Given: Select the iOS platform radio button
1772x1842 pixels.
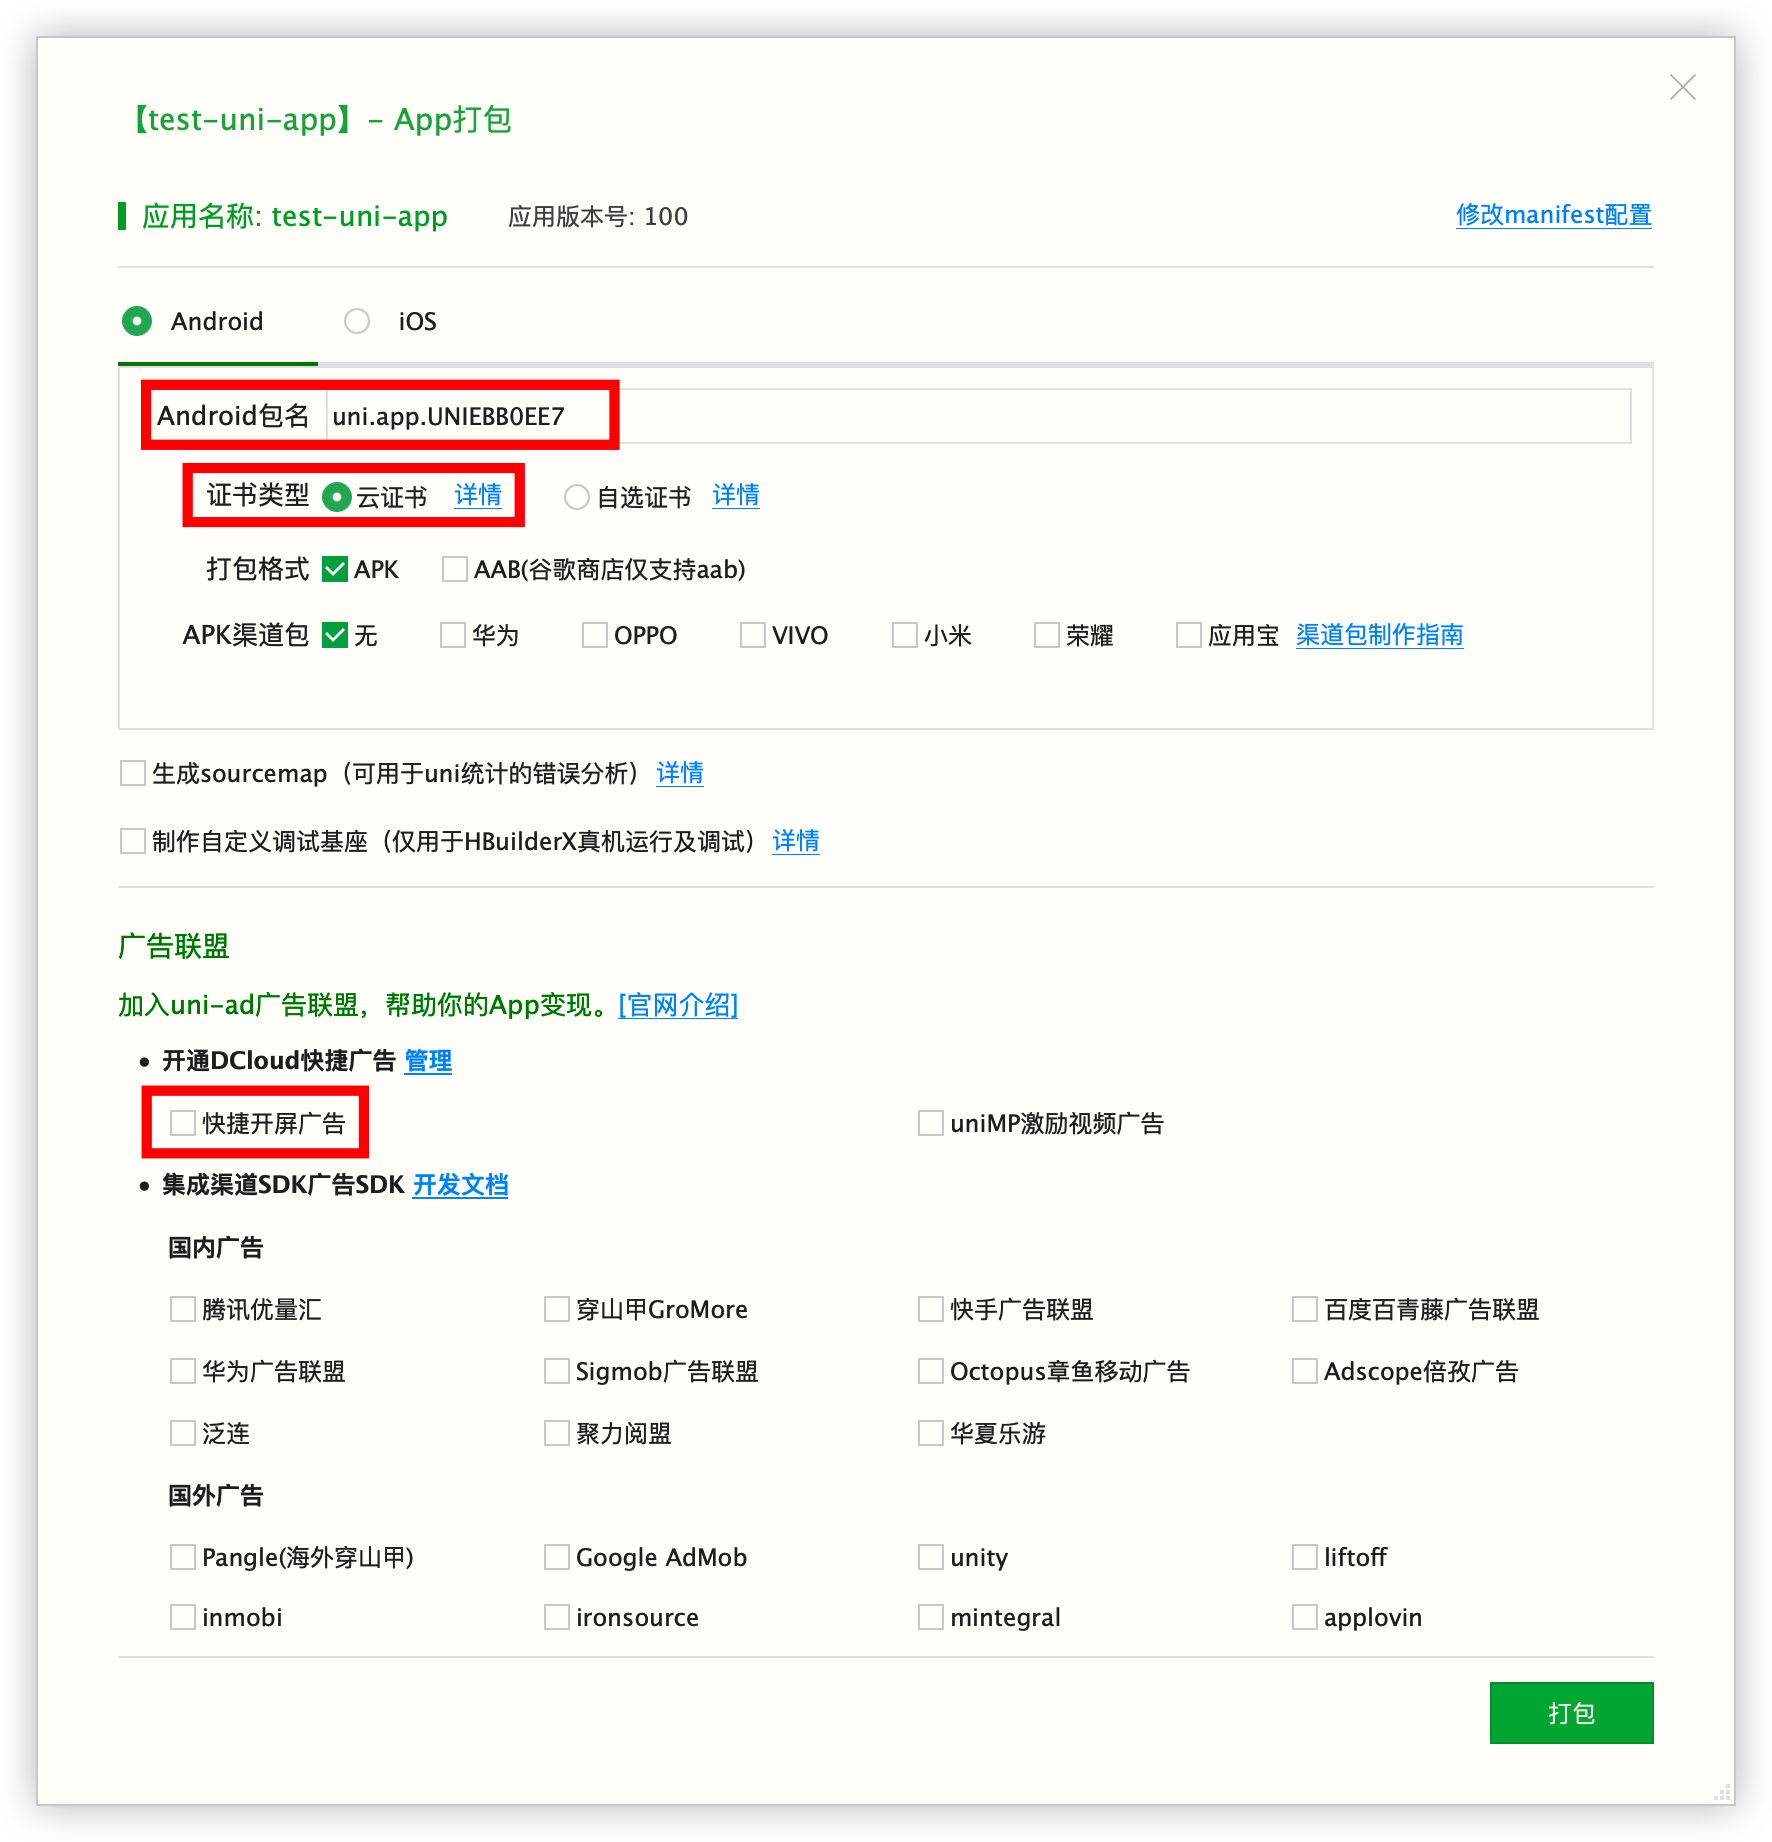Looking at the screenshot, I should [x=357, y=321].
